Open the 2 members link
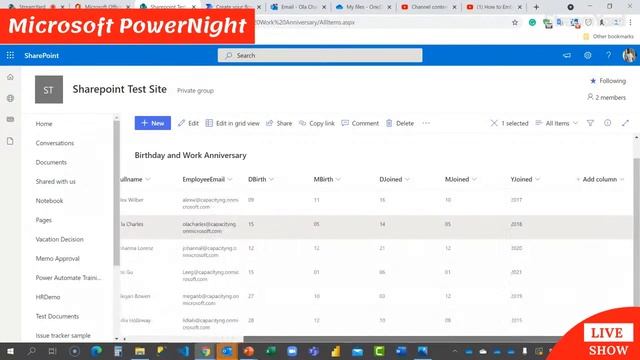Viewport: 640px width, 360px height. (607, 97)
